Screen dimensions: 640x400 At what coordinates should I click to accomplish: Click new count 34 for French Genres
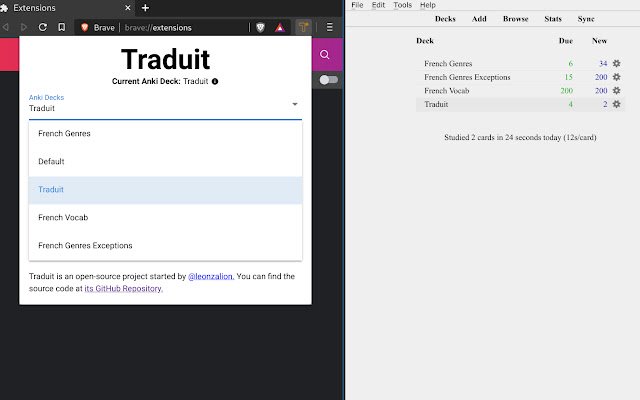(x=603, y=64)
